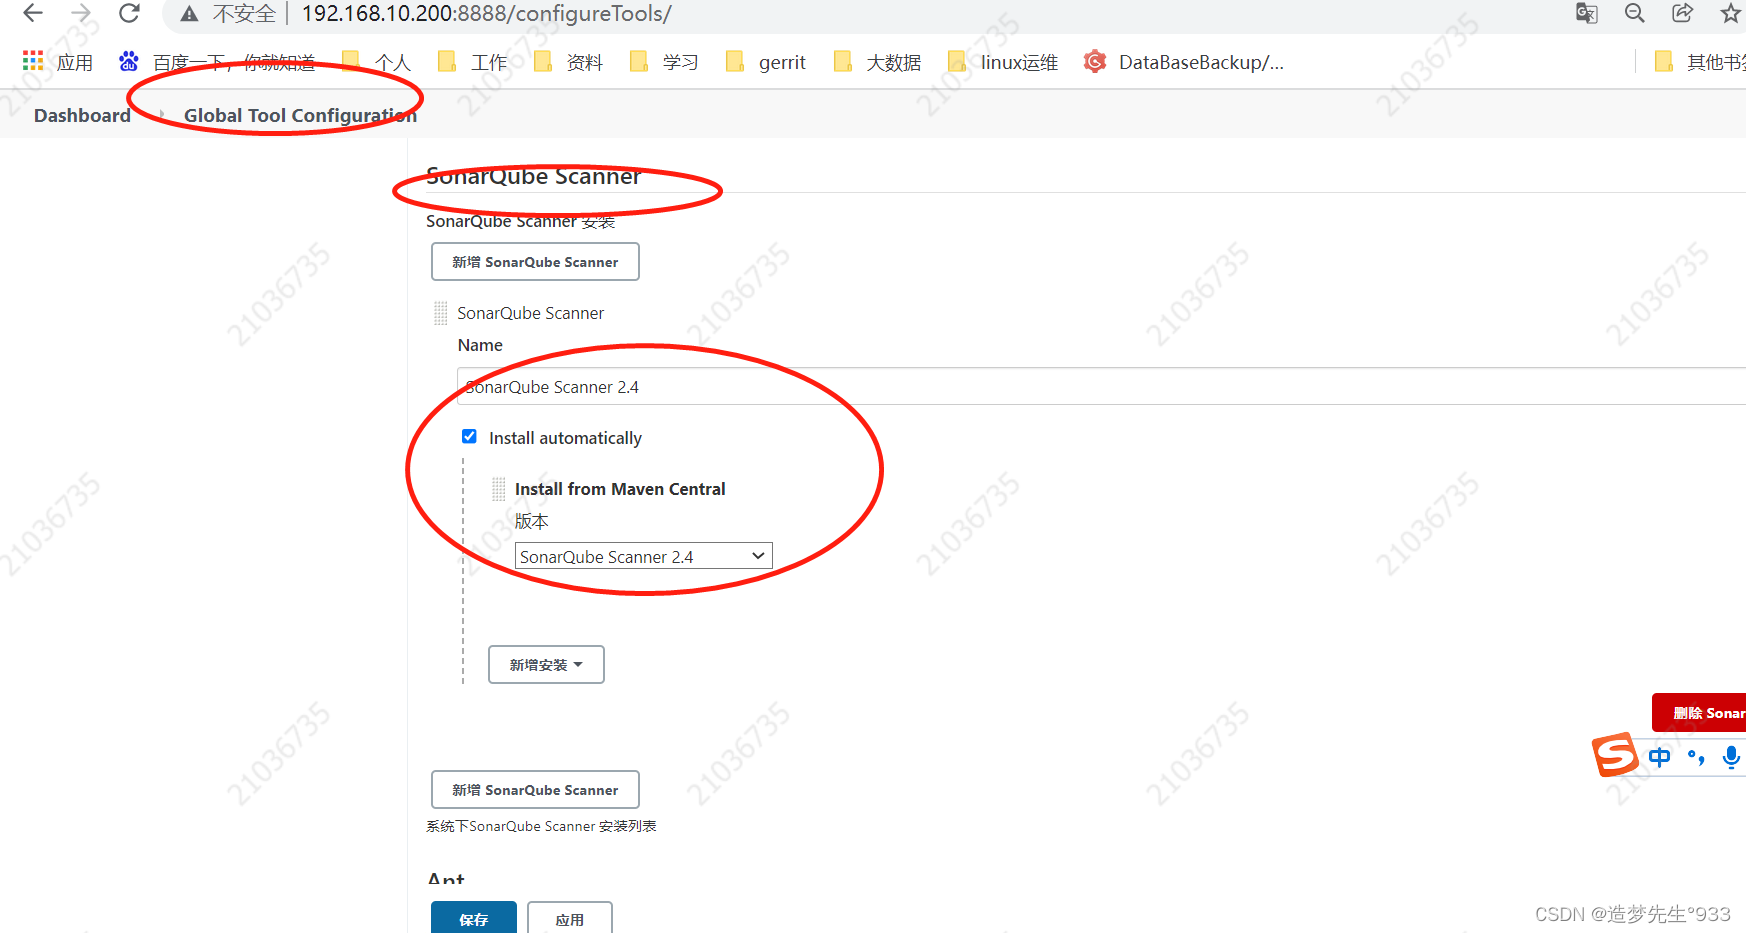Open the 学习 bookmark folder
This screenshot has height=933, width=1746.
(664, 62)
